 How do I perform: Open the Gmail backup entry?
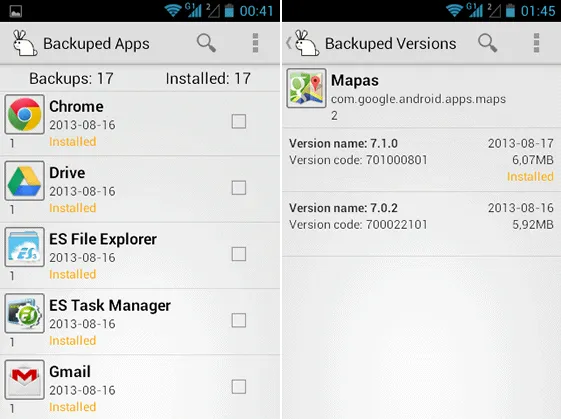tap(140, 387)
